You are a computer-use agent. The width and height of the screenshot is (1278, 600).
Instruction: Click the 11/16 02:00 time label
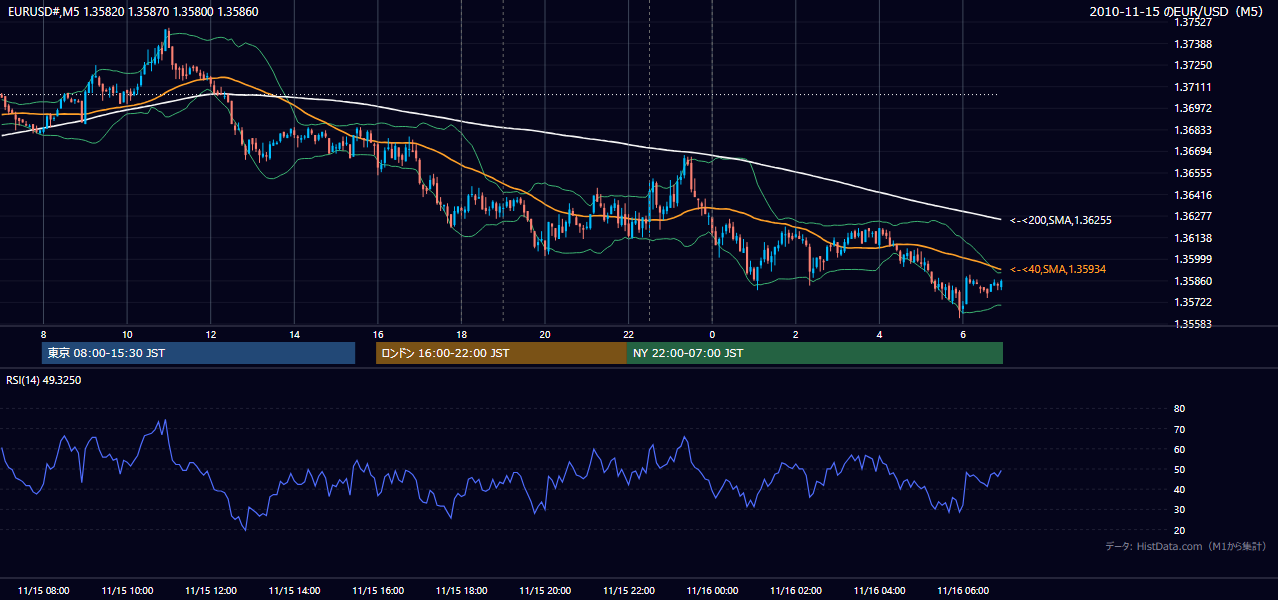(x=796, y=591)
